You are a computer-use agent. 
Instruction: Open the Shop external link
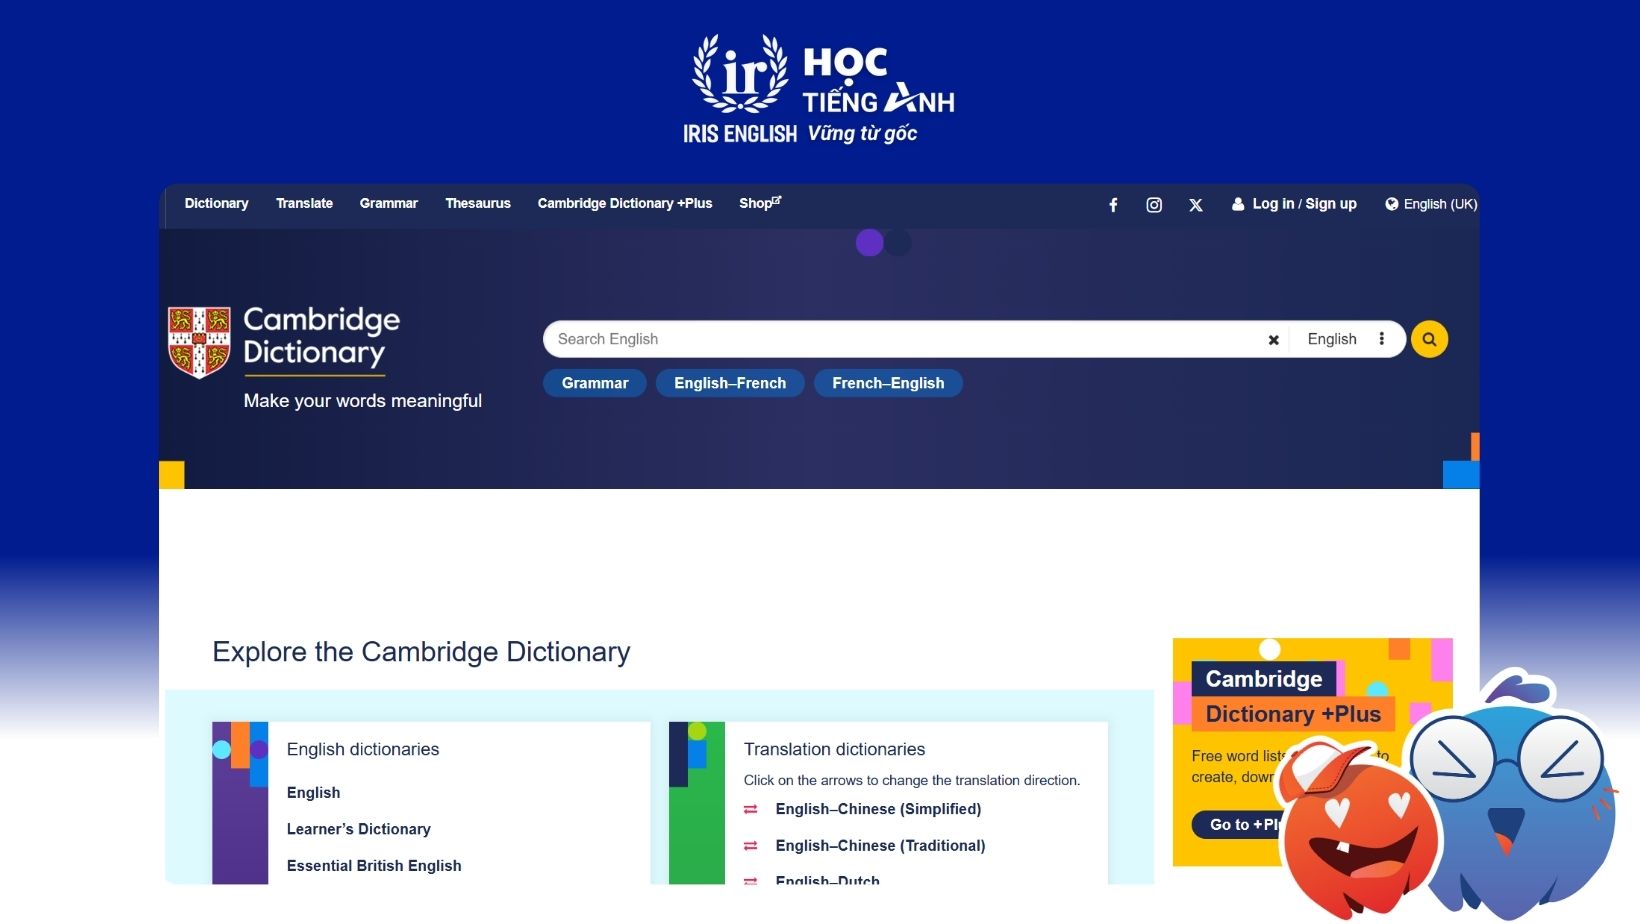coord(760,203)
